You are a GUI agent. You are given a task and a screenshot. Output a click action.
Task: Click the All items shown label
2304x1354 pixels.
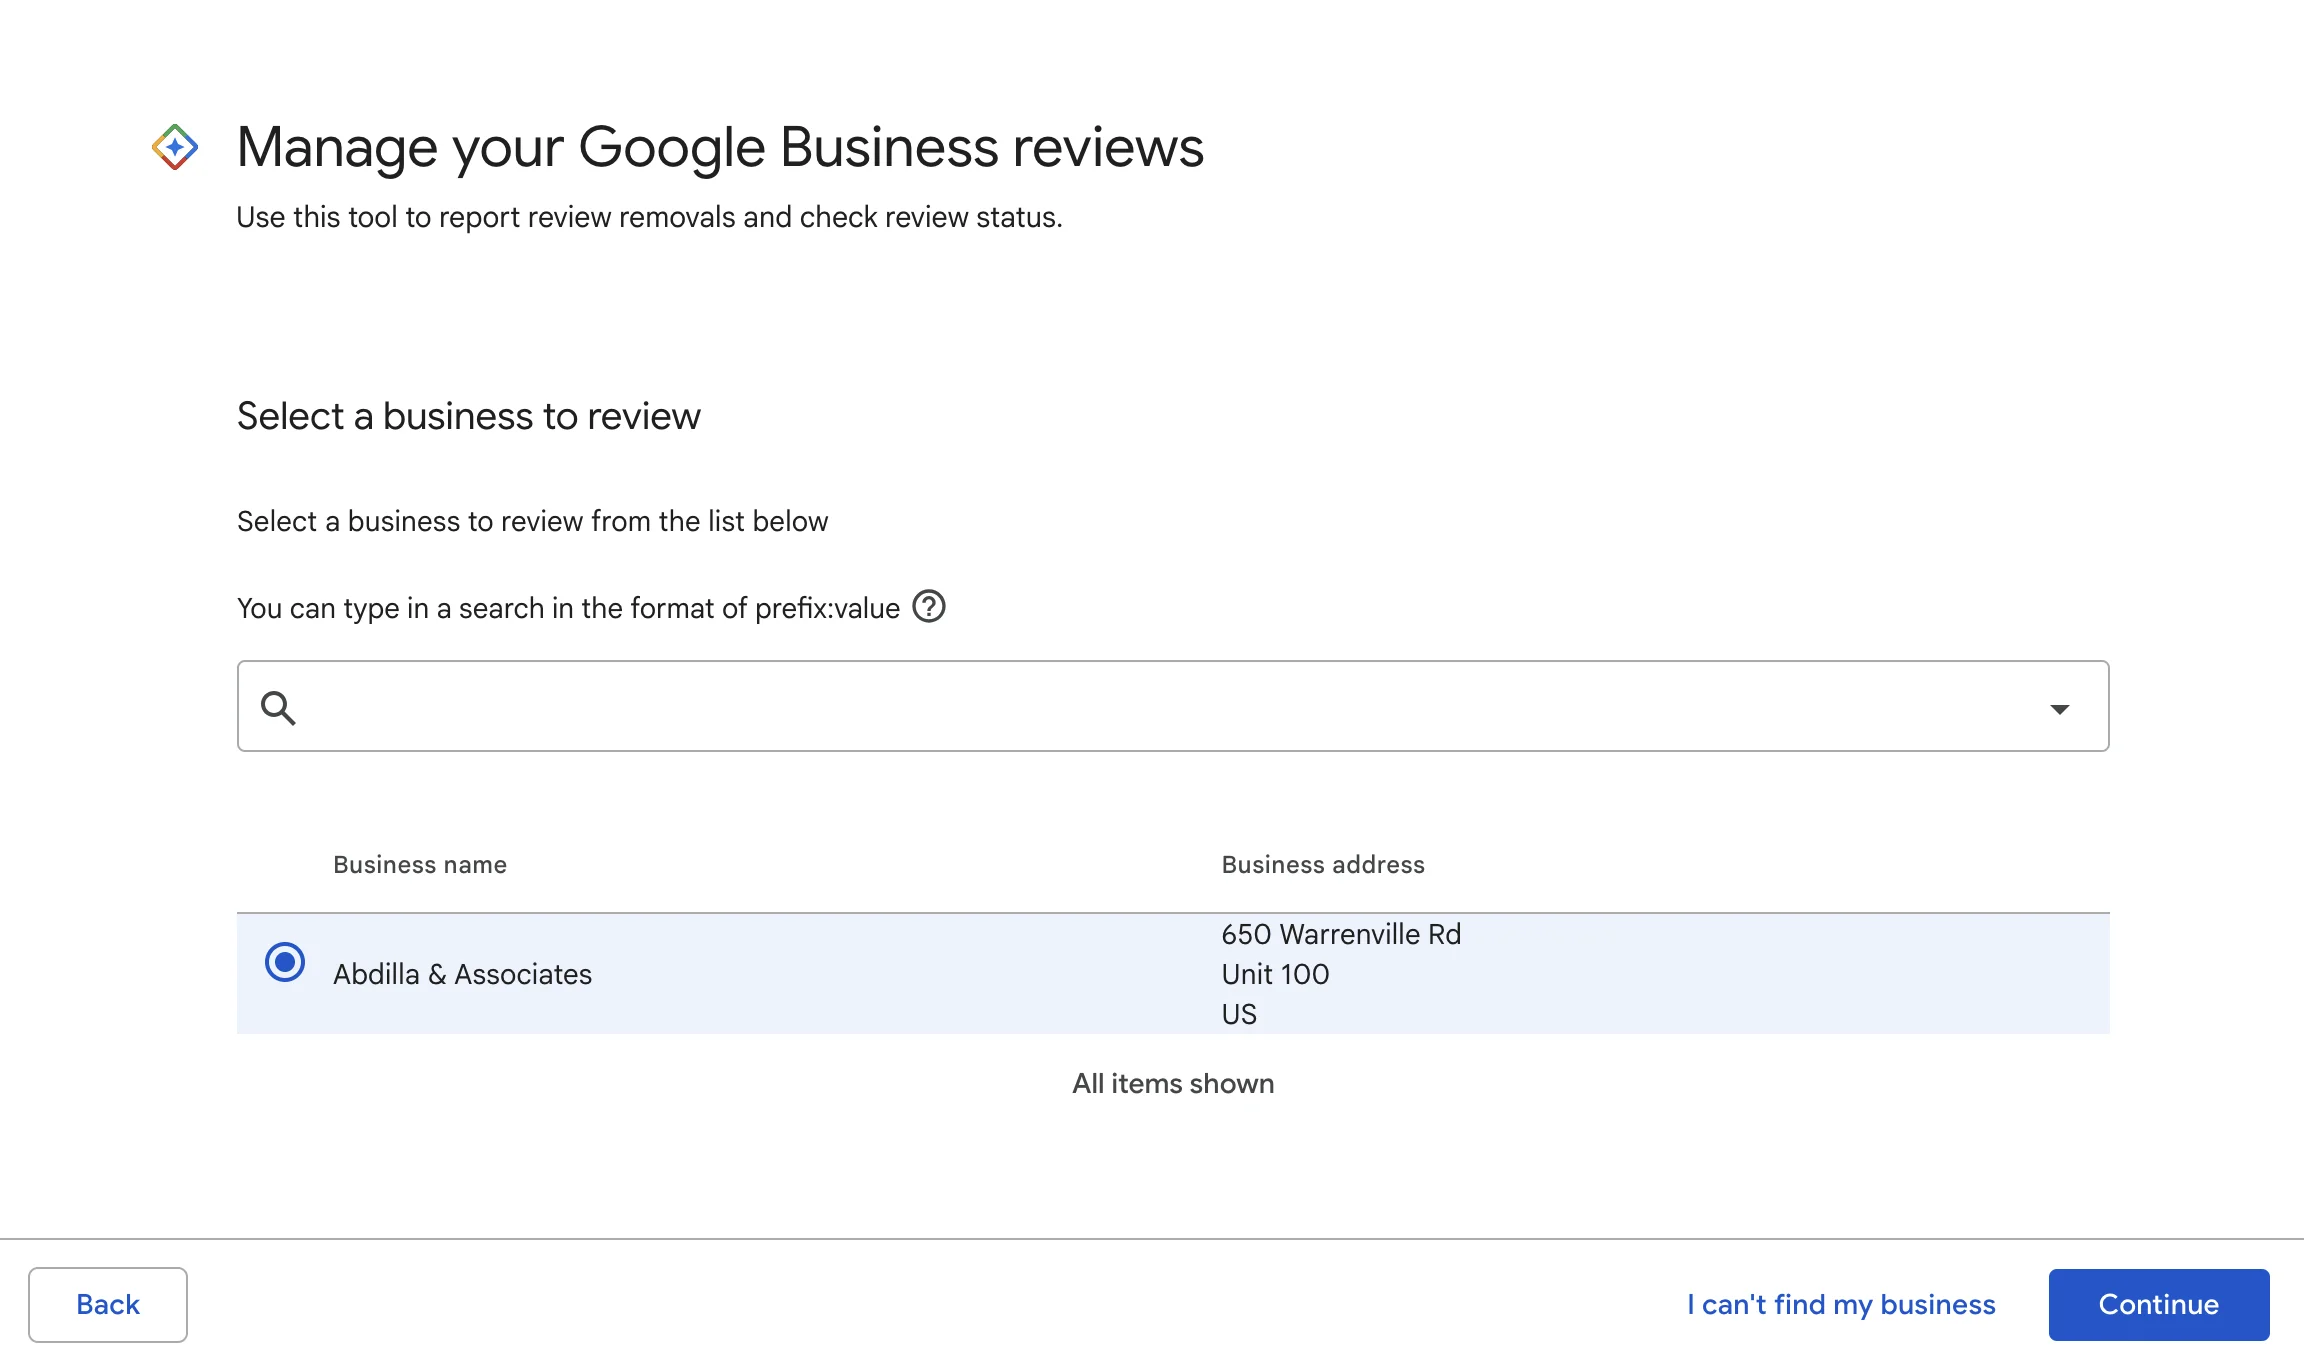(1172, 1083)
